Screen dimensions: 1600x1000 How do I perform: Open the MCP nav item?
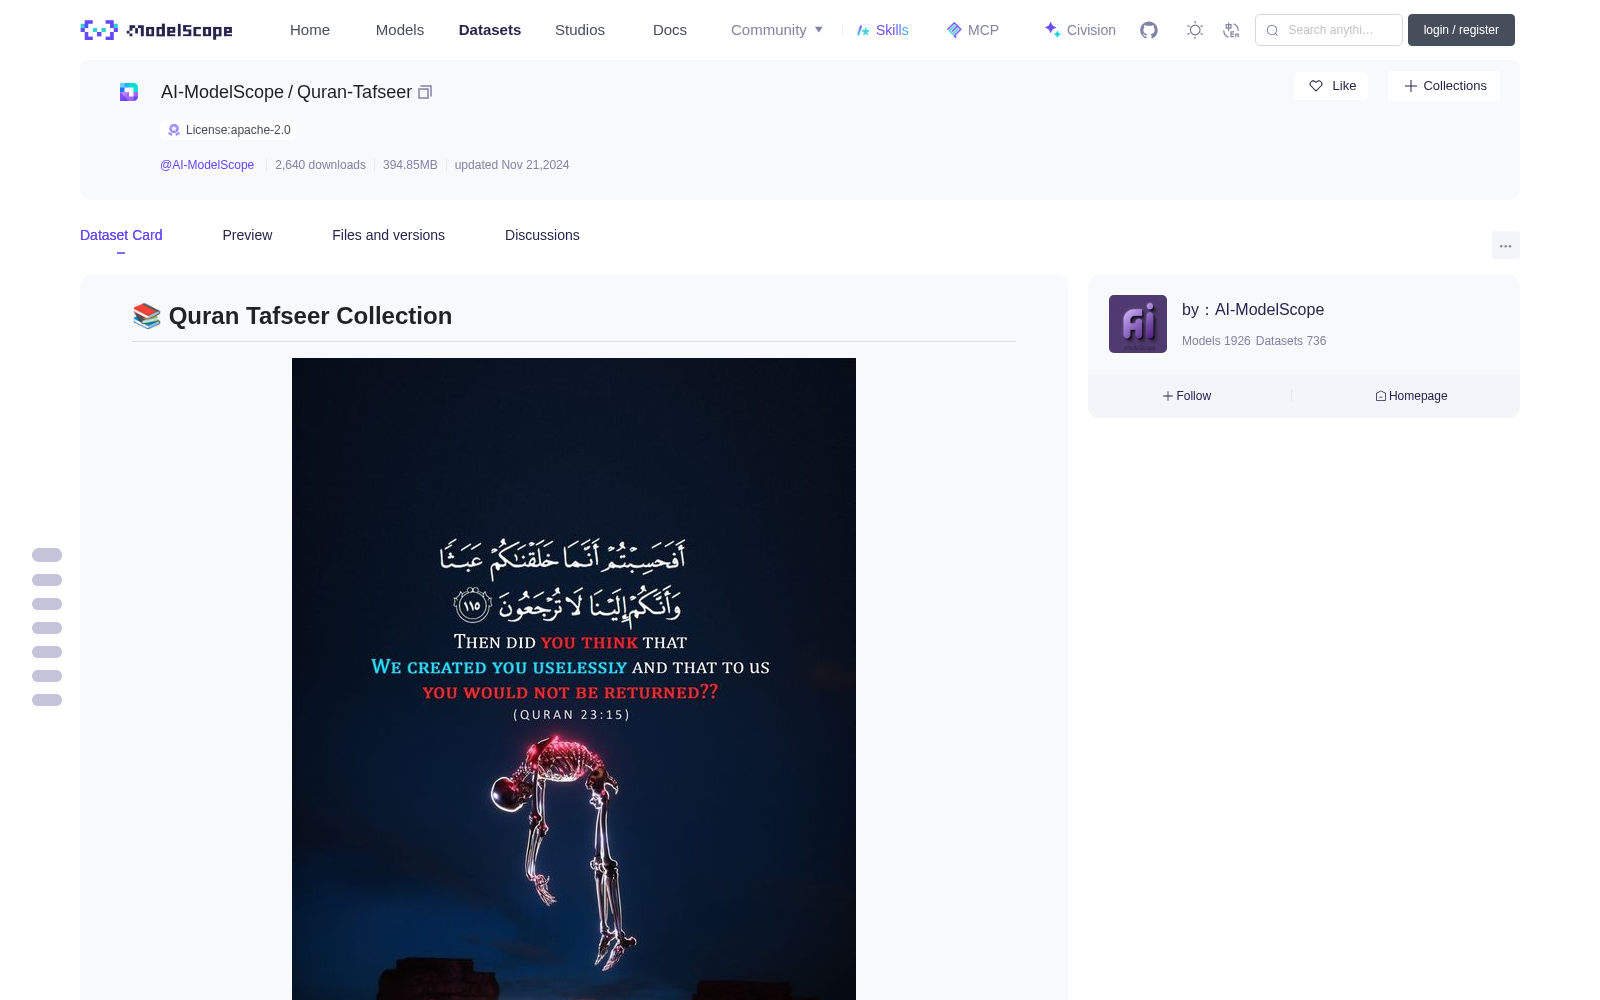[973, 30]
